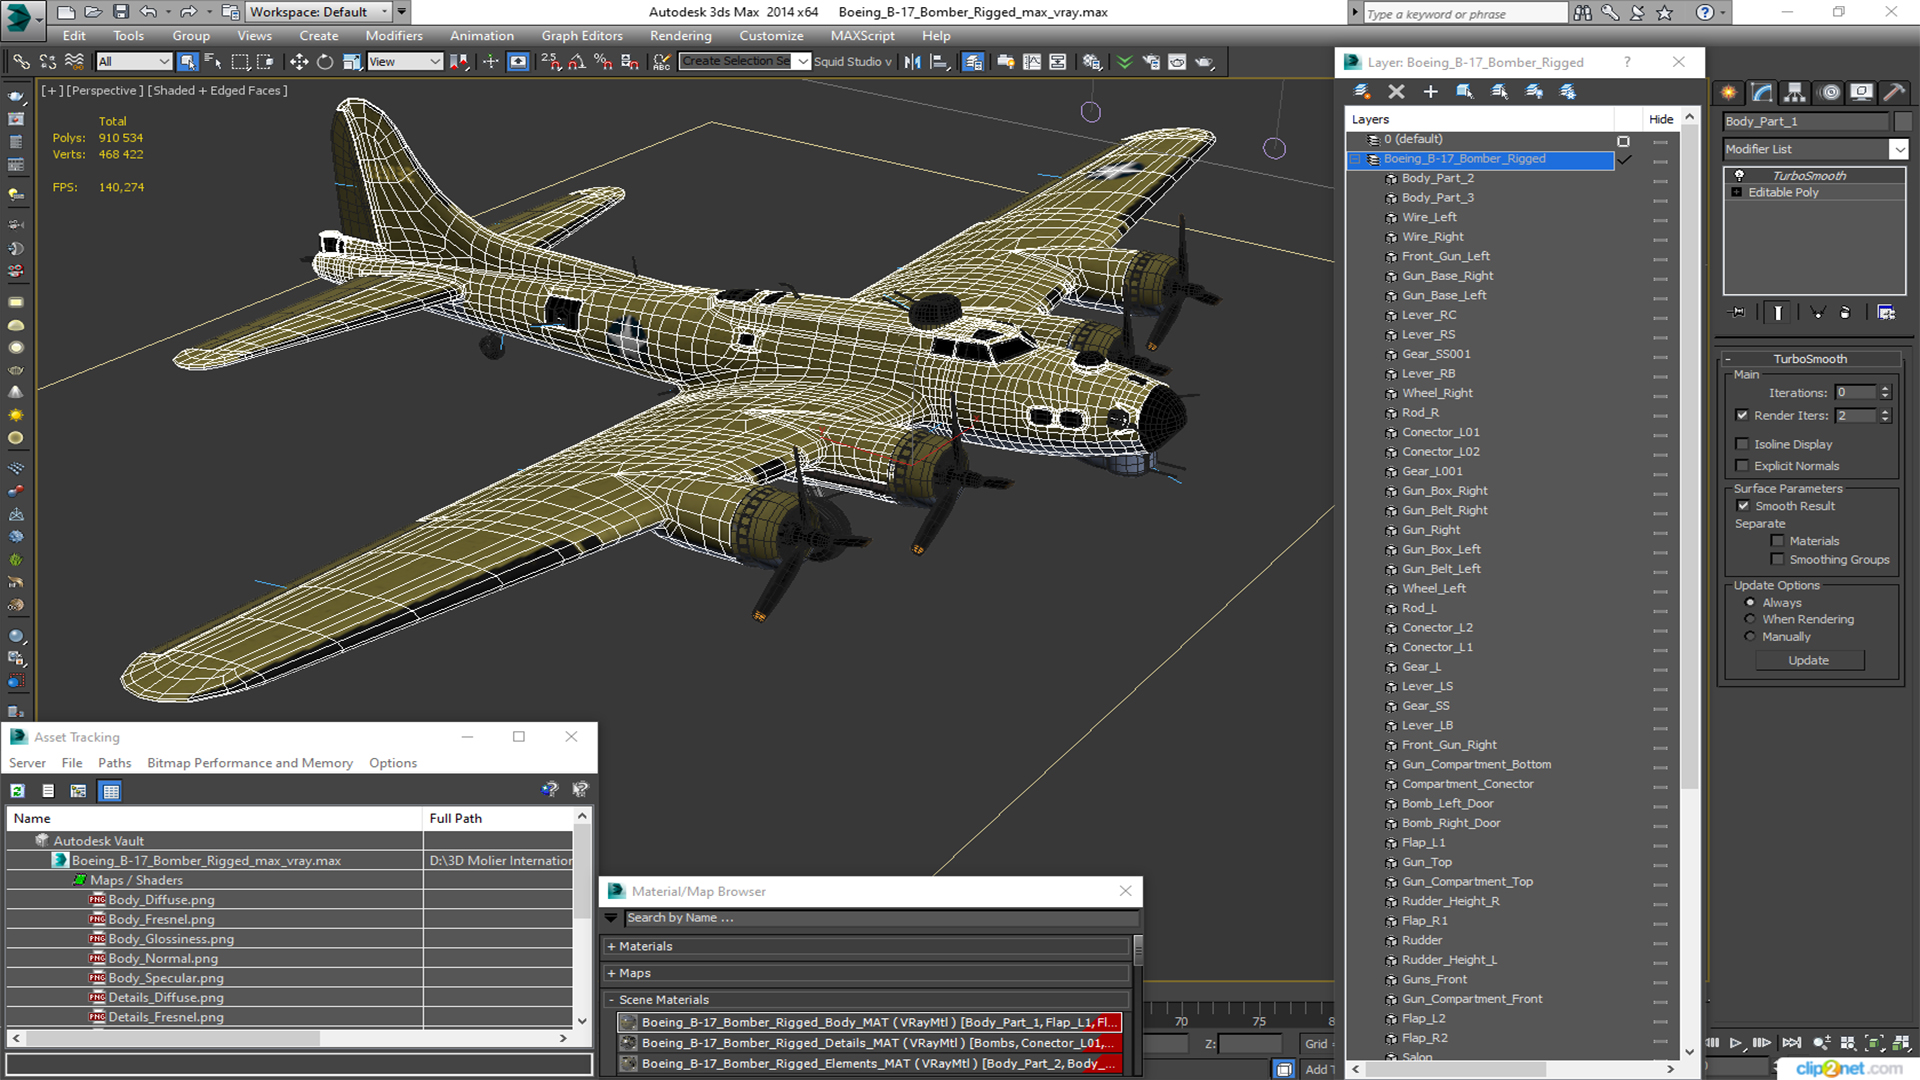Collapse the Boeing_B-17_Bomber_Rigged layer

point(1356,160)
